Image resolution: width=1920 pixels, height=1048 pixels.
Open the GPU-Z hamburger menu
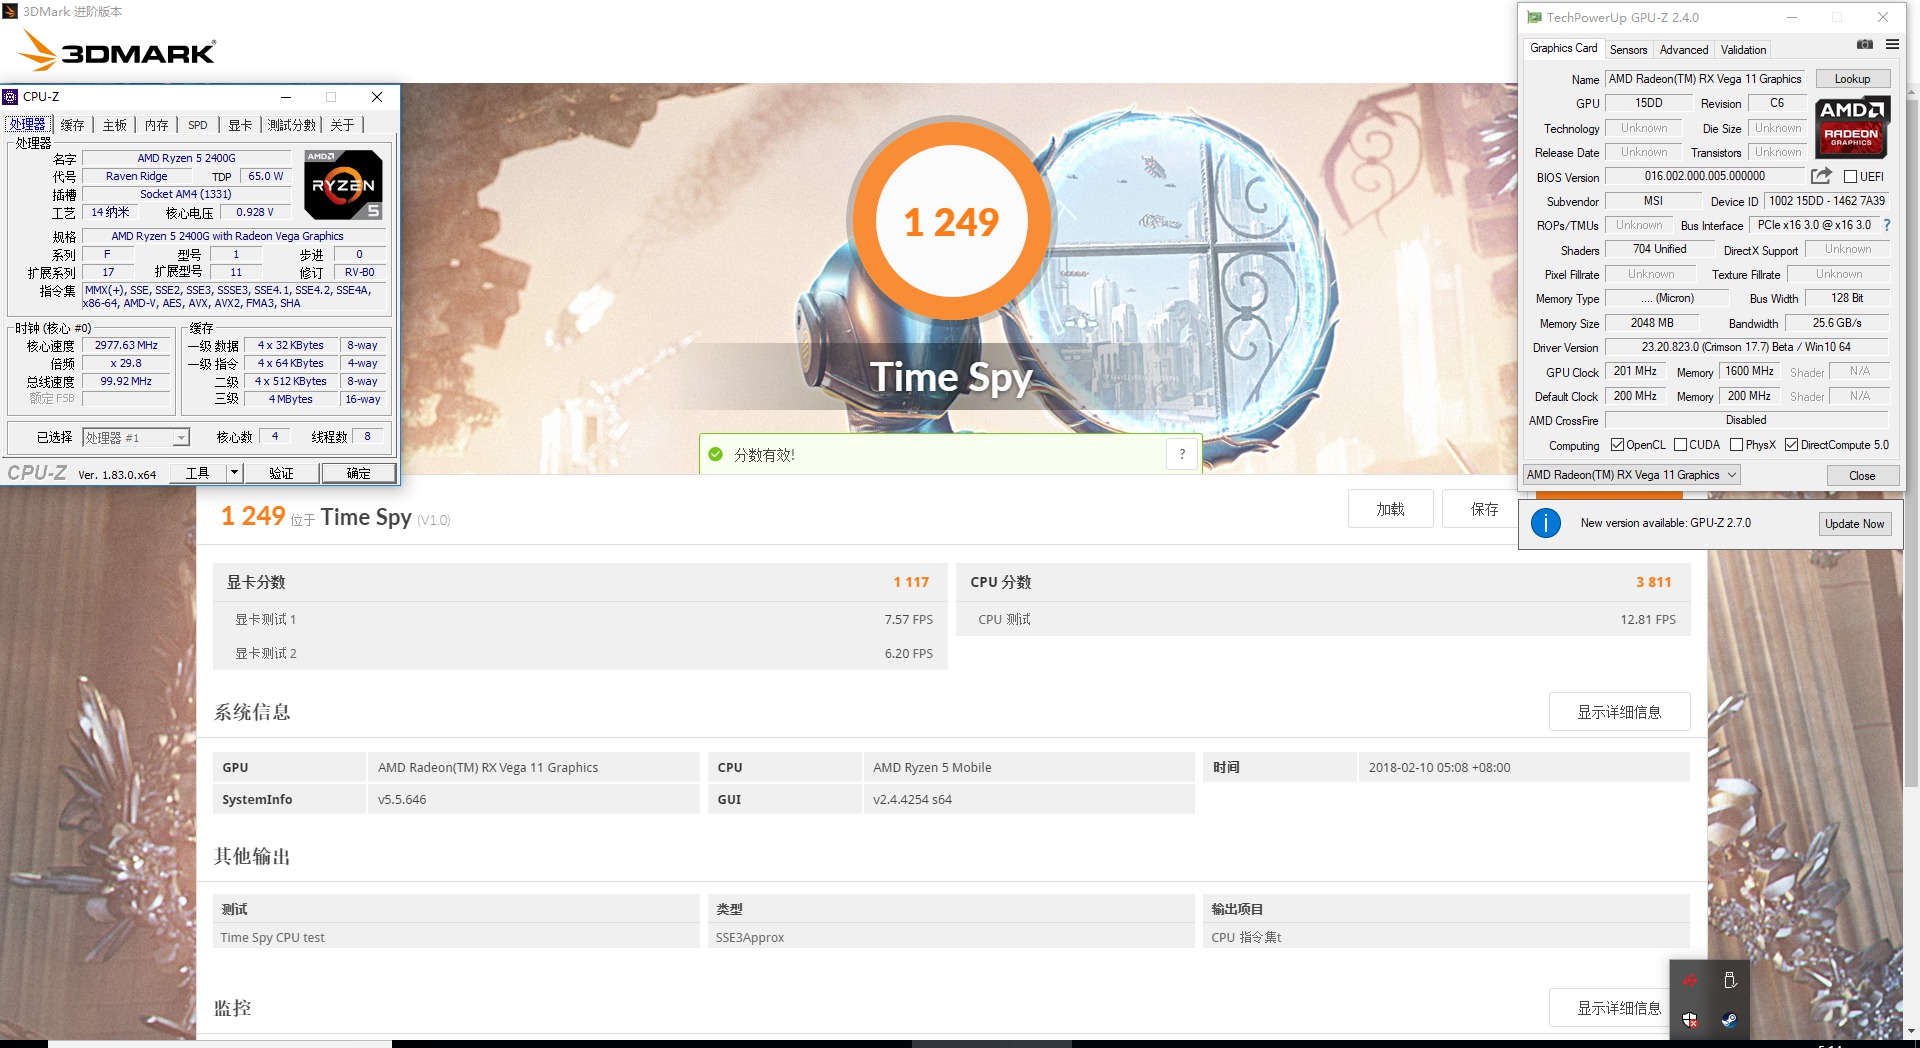pyautogui.click(x=1892, y=45)
